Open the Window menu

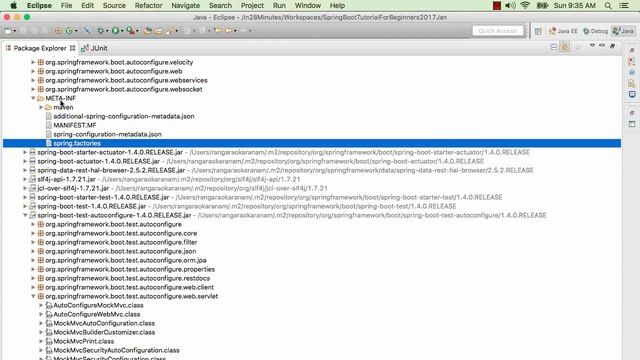(308, 6)
